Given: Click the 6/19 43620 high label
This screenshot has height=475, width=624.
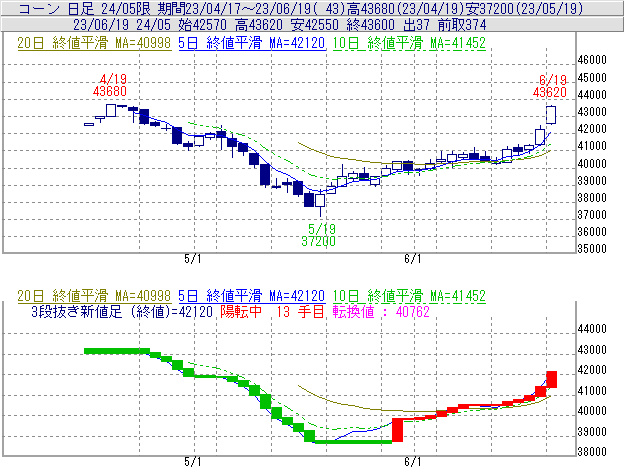Looking at the screenshot, I should (x=550, y=86).
